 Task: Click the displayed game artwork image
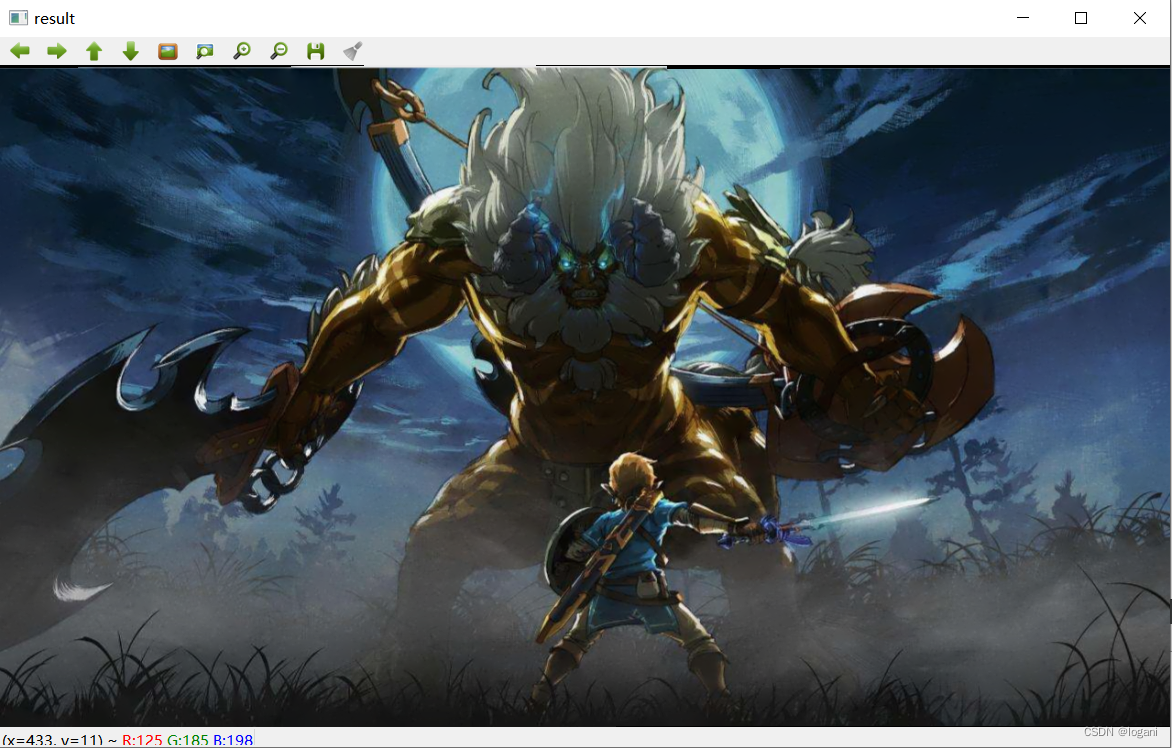tap(585, 397)
